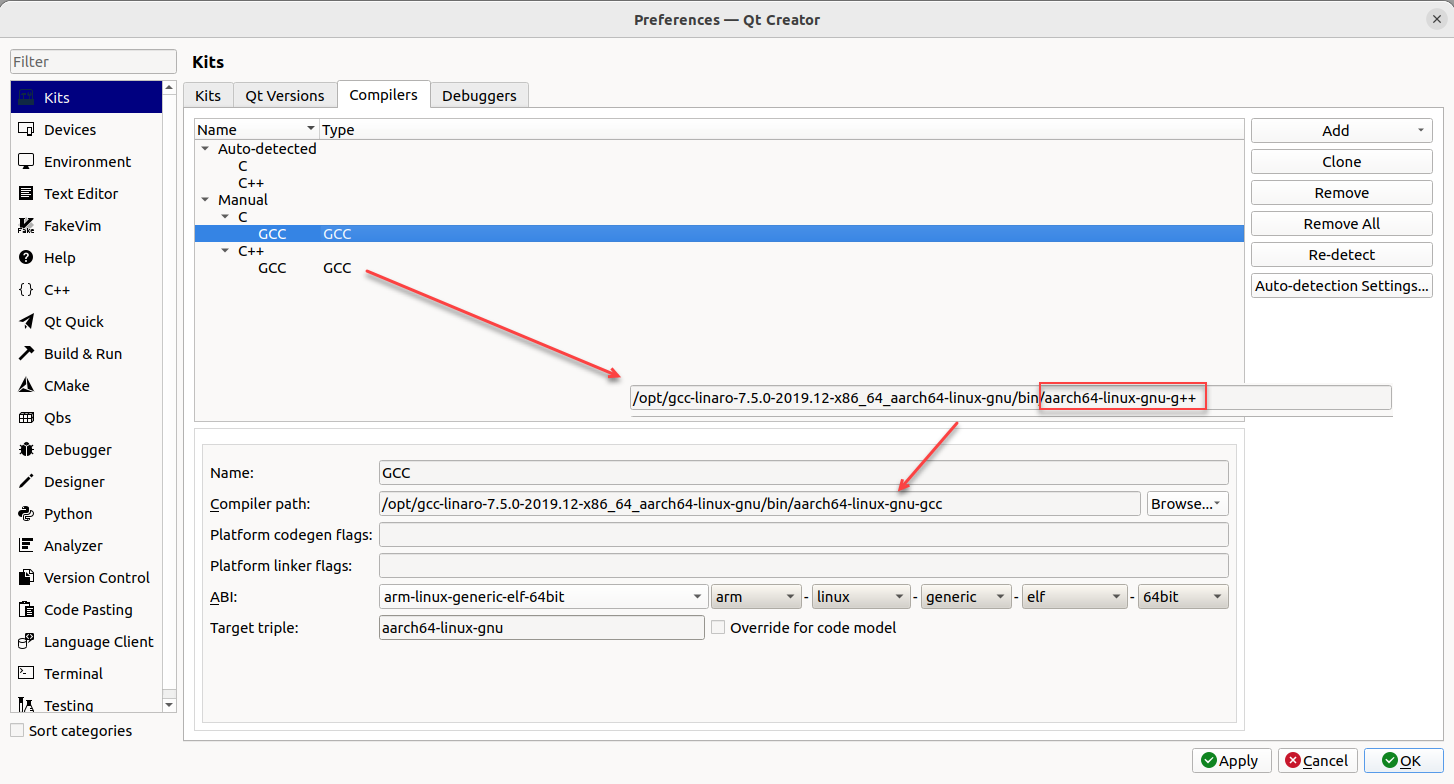
Task: Click the Apply button
Action: tap(1232, 761)
